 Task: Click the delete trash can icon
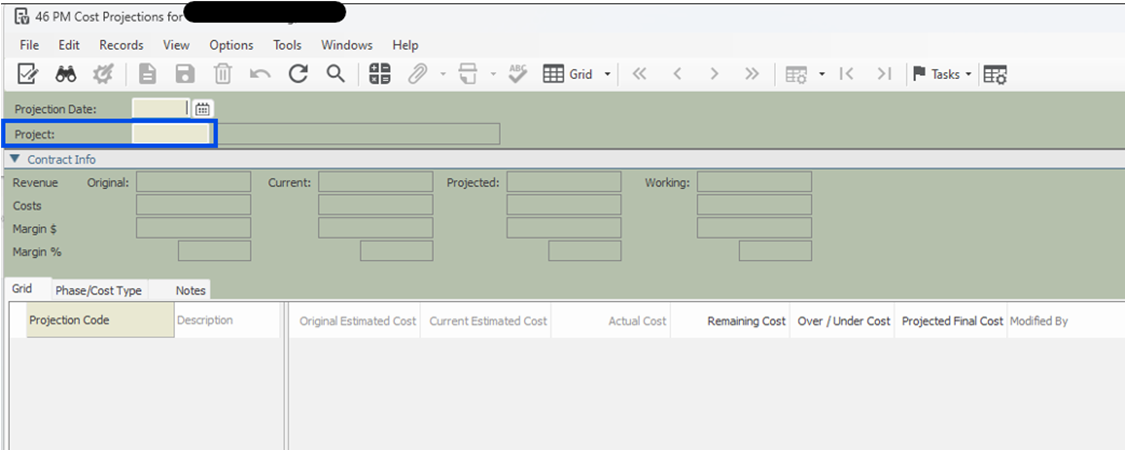coord(223,74)
